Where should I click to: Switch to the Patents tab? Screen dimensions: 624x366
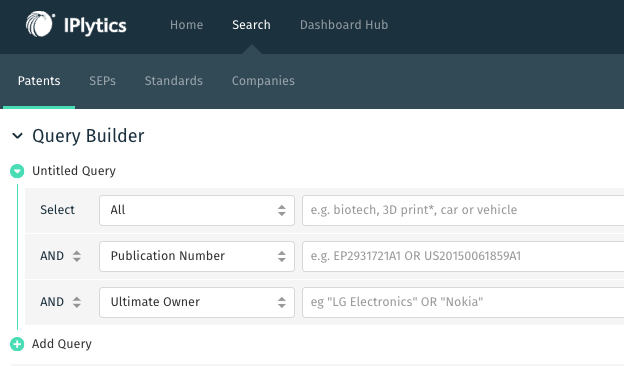pos(39,81)
